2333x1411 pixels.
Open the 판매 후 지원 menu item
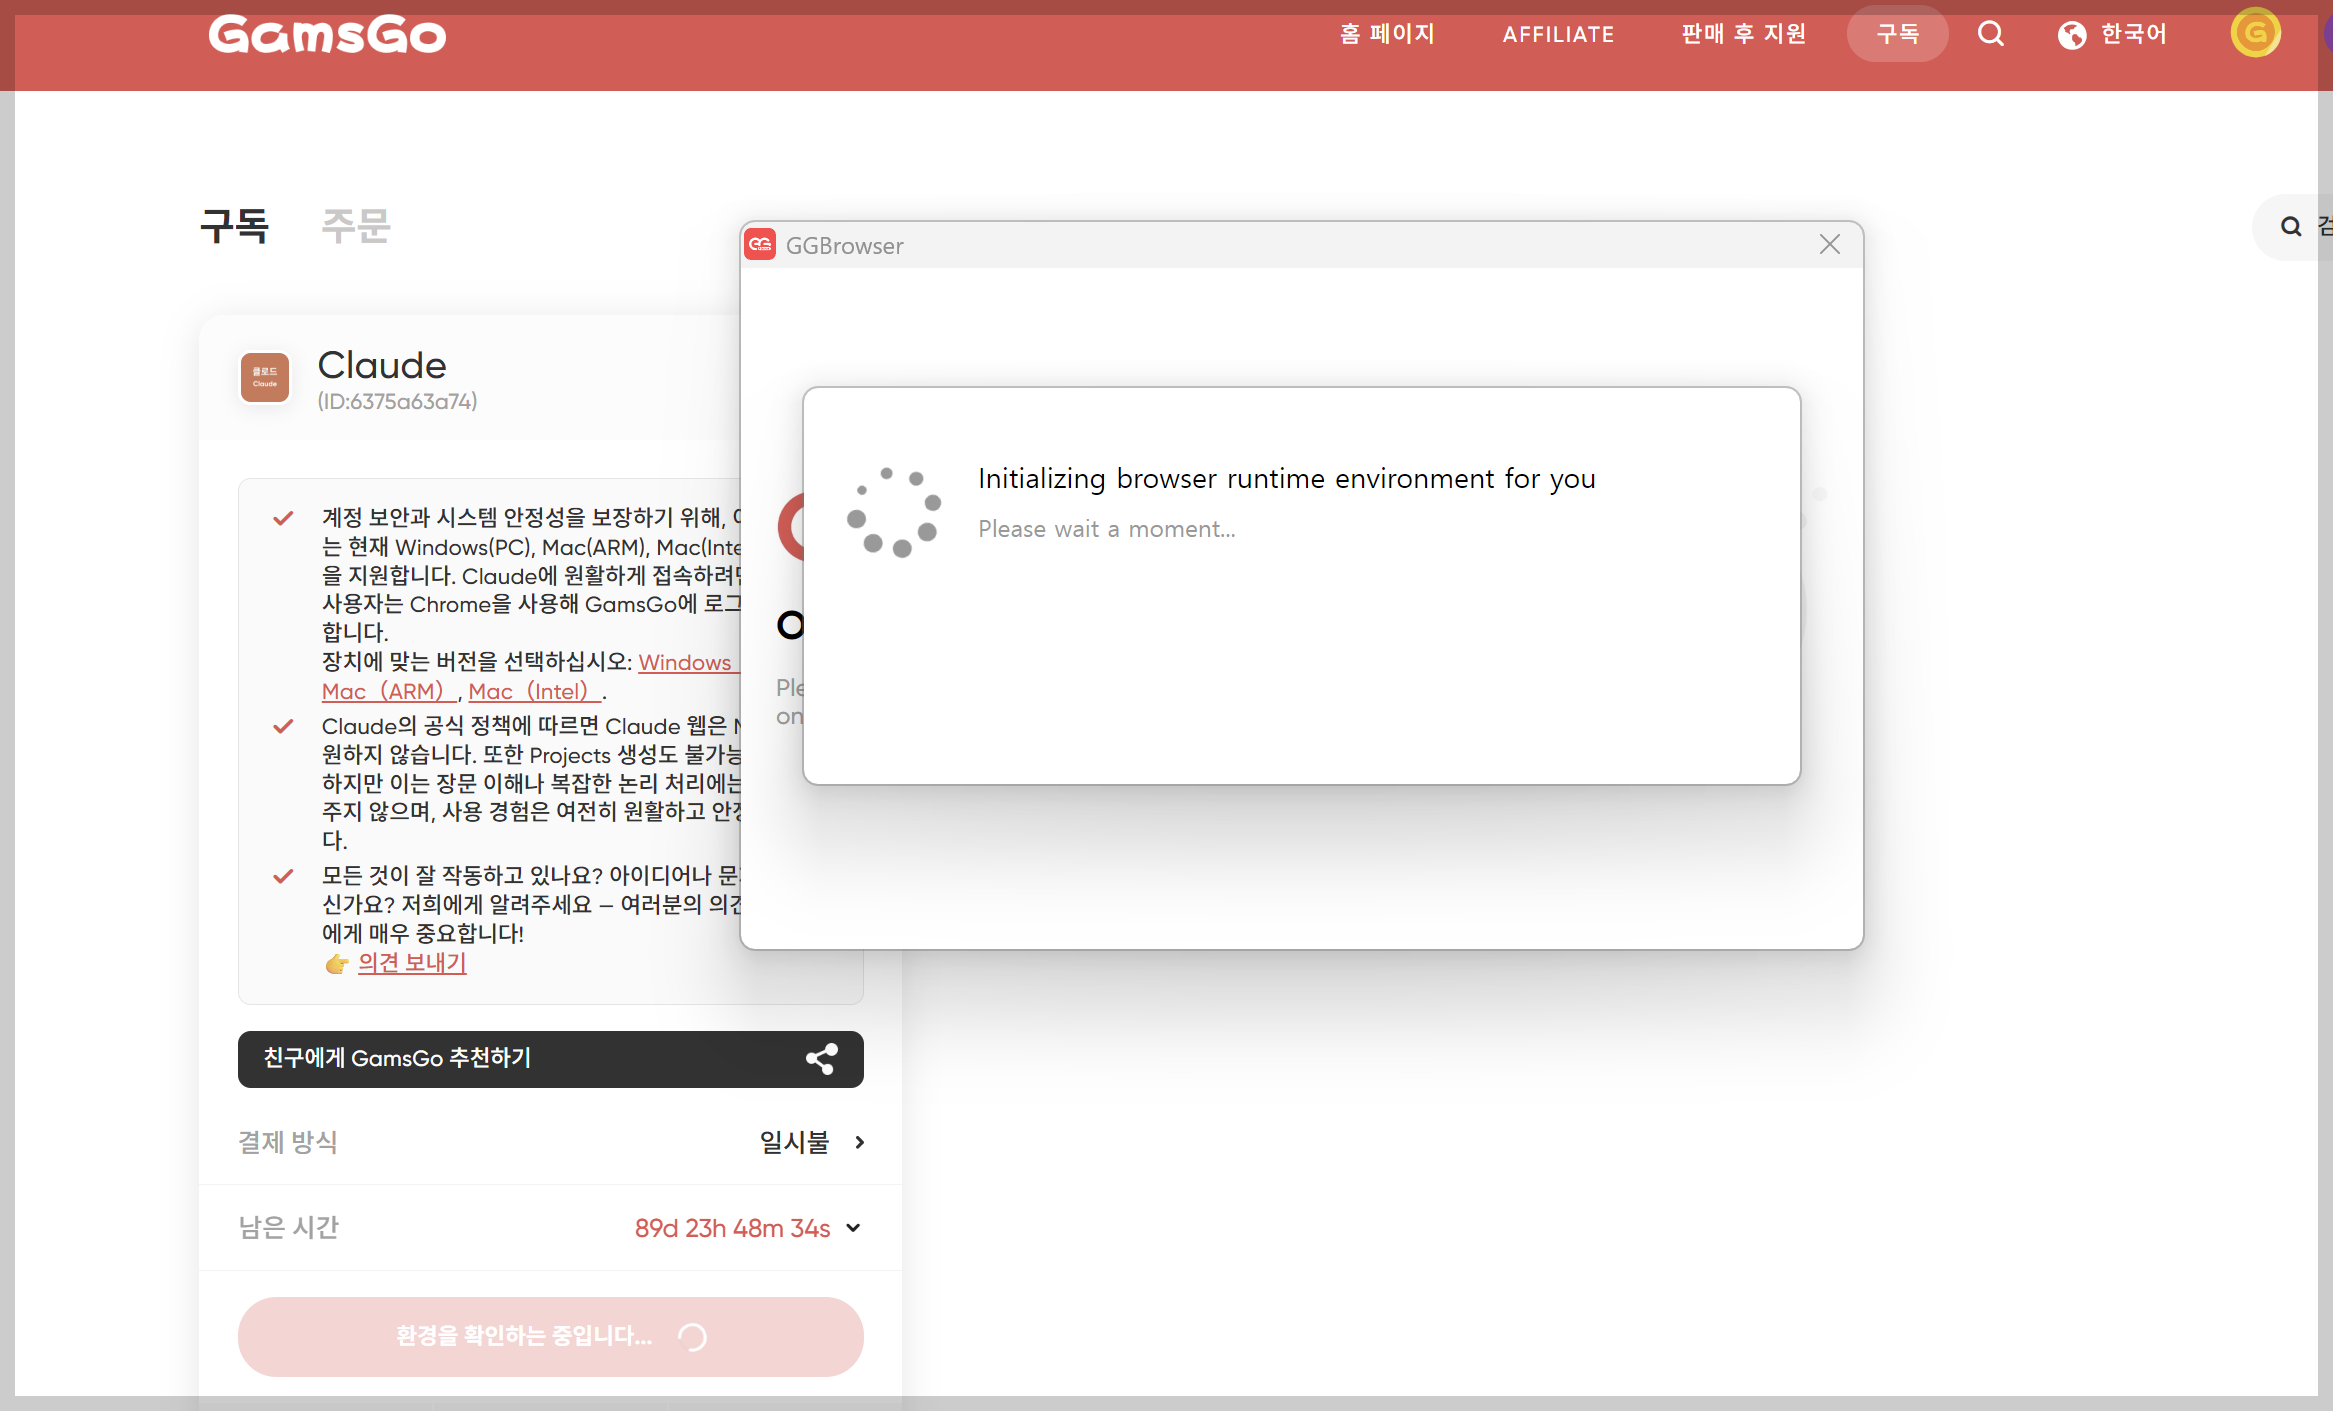1743,35
